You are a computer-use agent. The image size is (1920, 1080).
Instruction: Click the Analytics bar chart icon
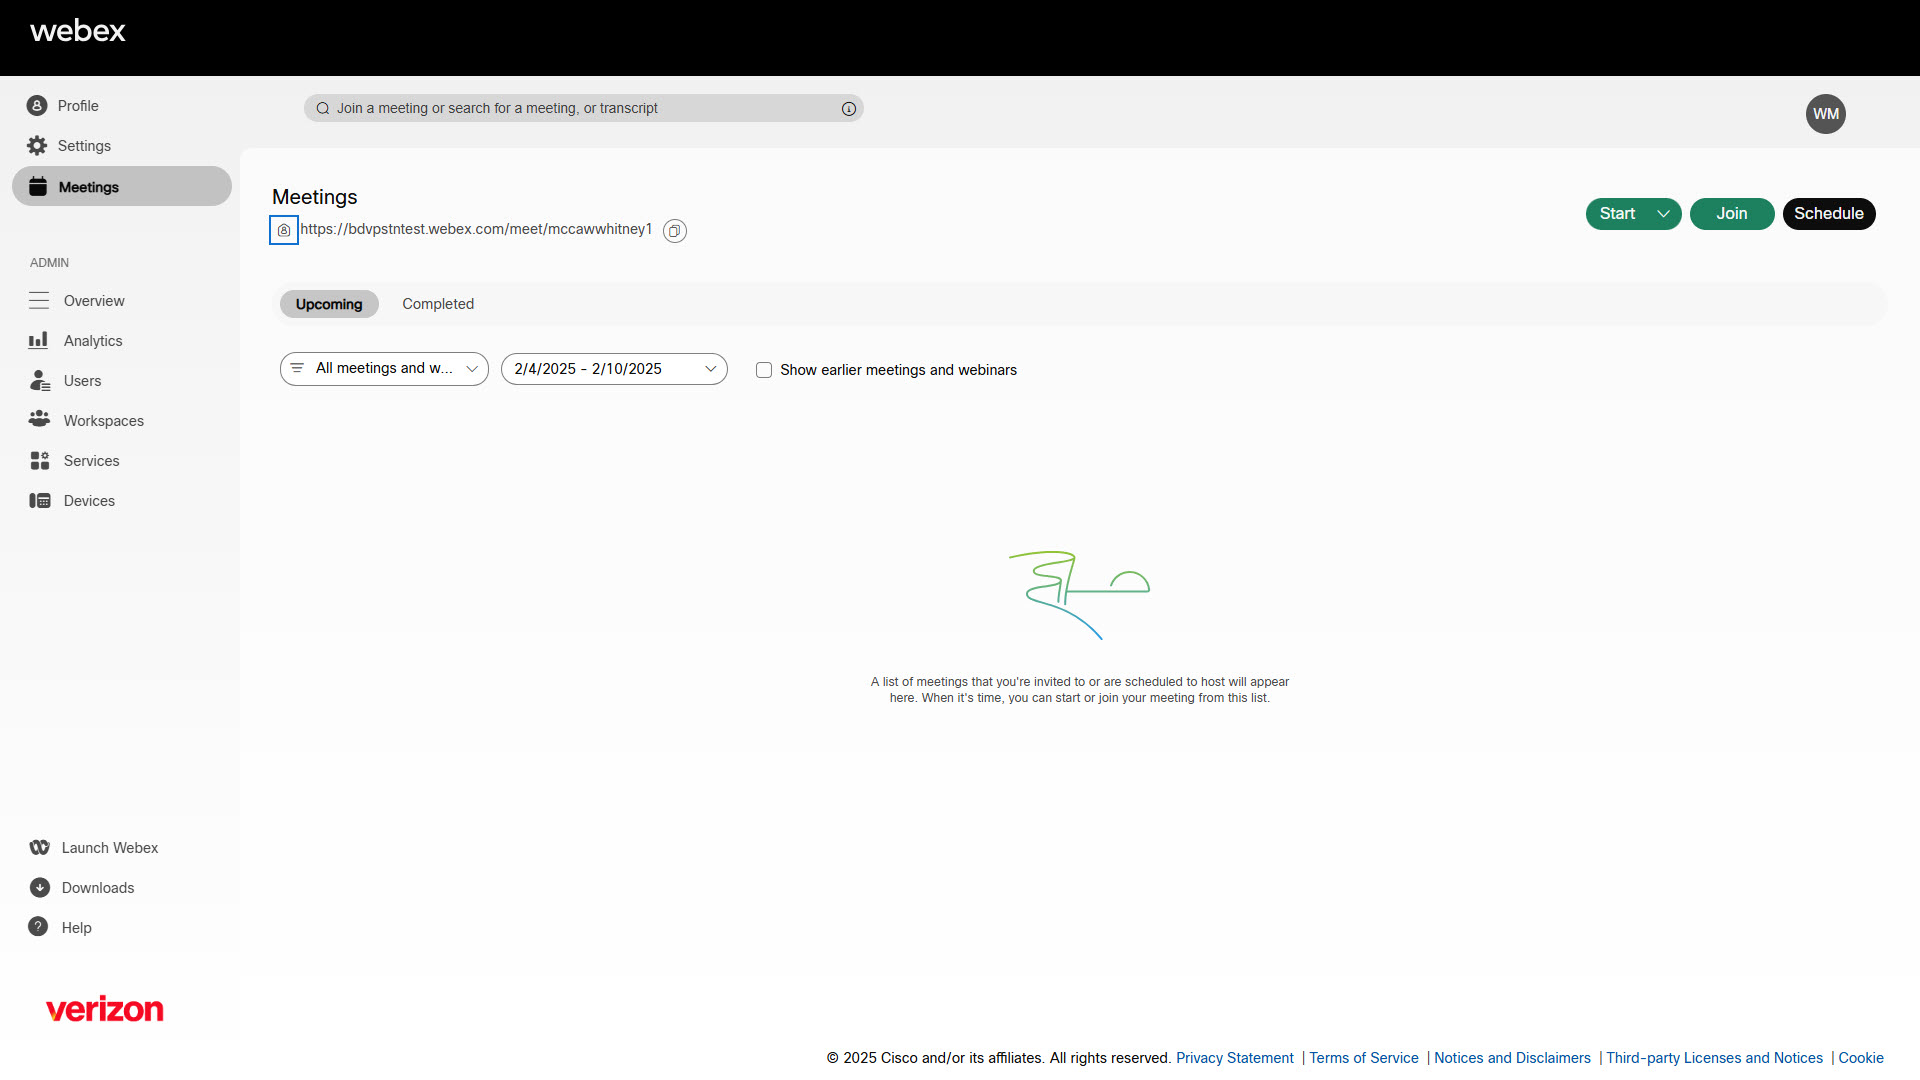click(x=39, y=341)
